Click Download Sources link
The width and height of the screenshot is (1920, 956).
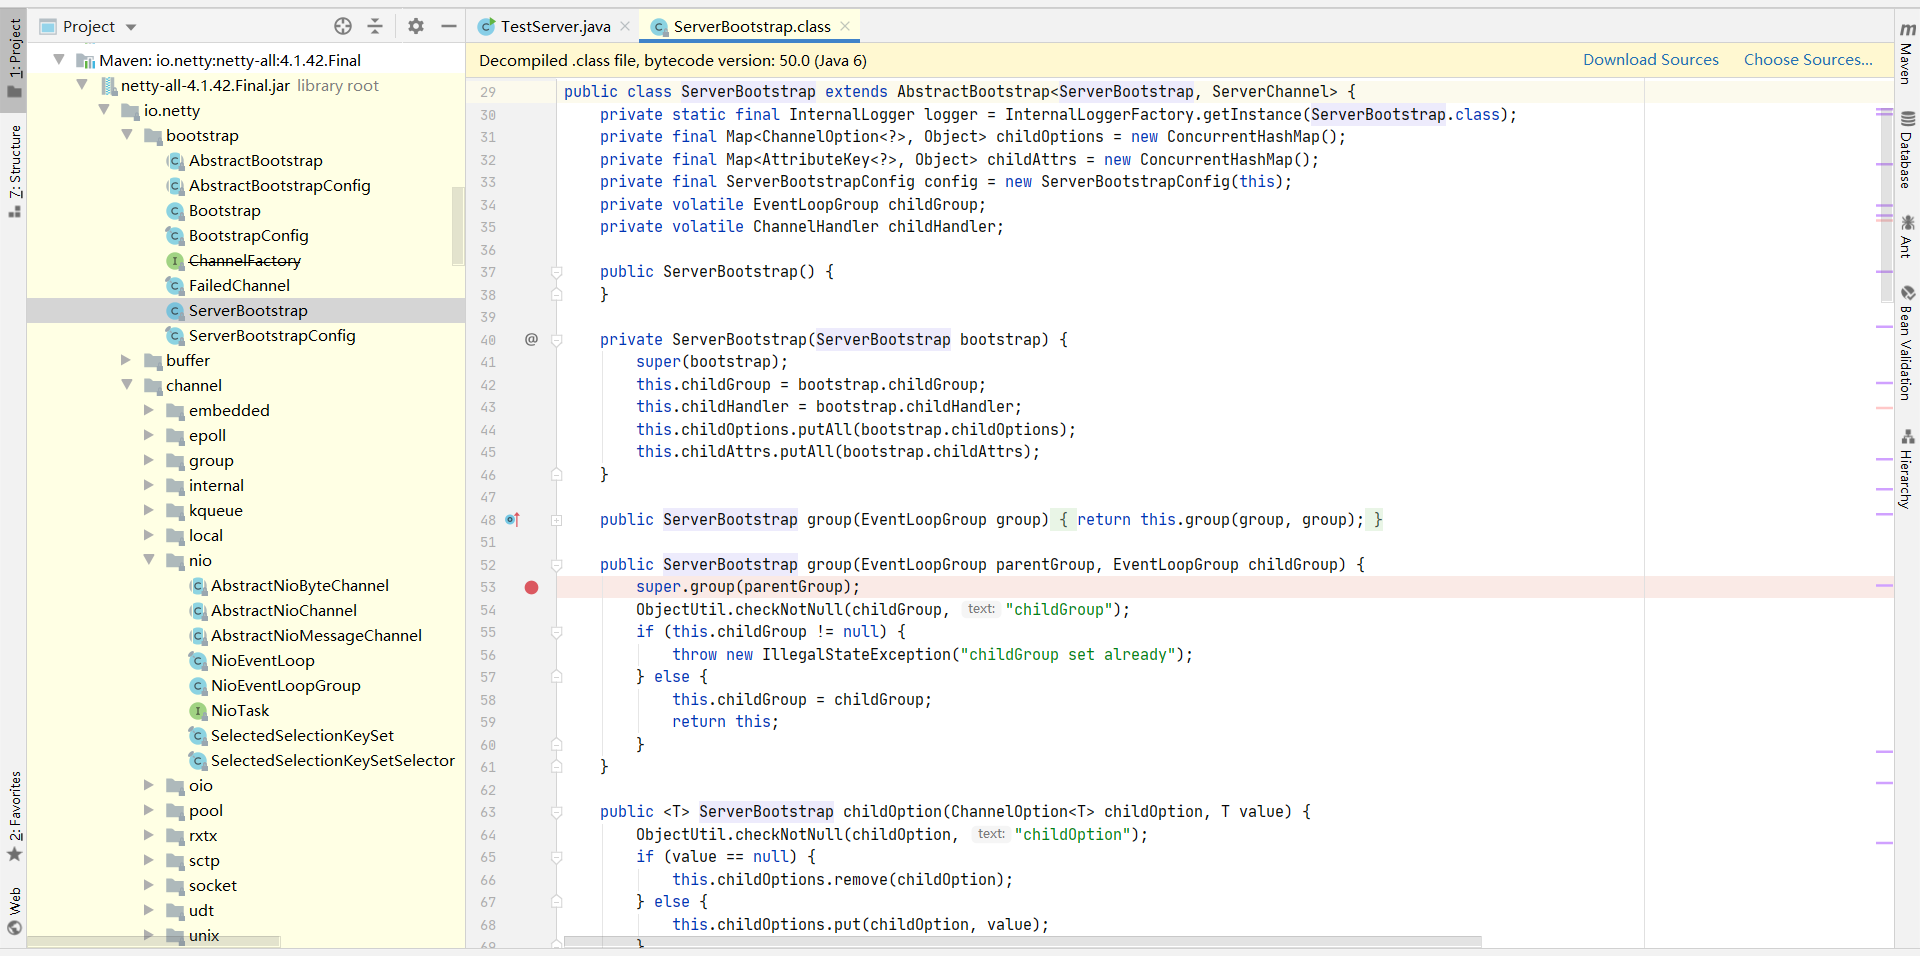click(1650, 60)
